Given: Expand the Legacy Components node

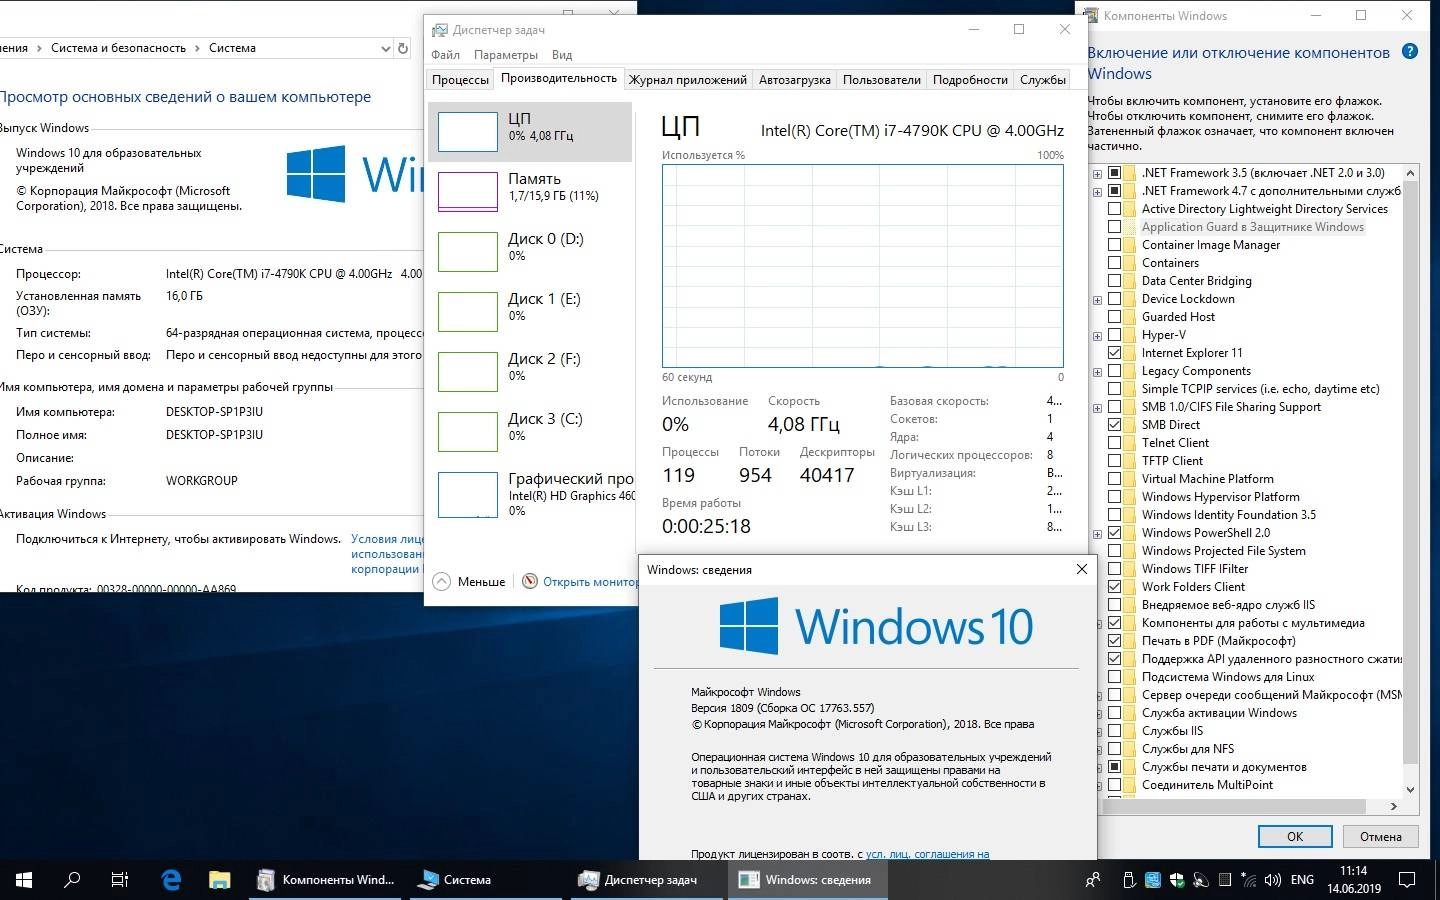Looking at the screenshot, I should 1098,371.
